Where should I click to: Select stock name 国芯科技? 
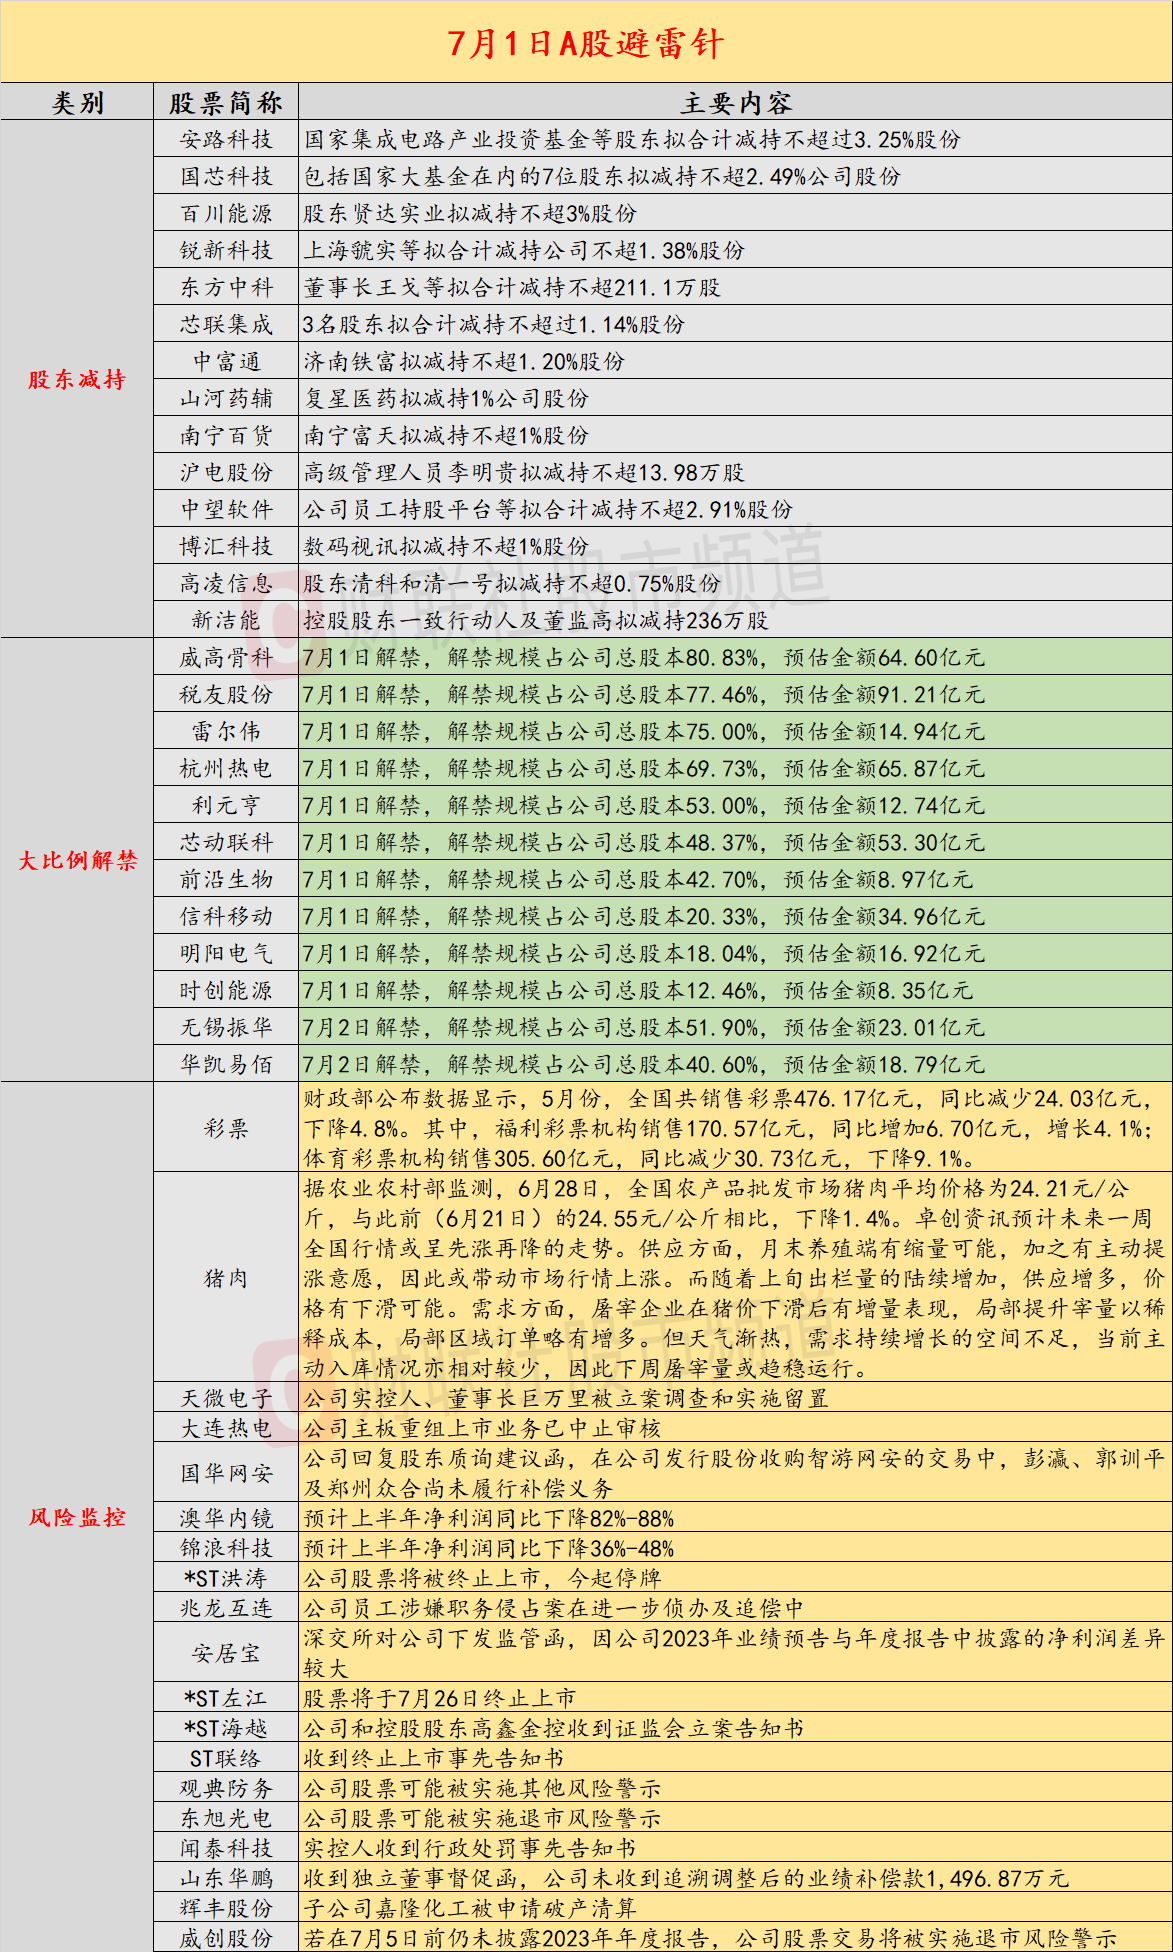point(226,177)
